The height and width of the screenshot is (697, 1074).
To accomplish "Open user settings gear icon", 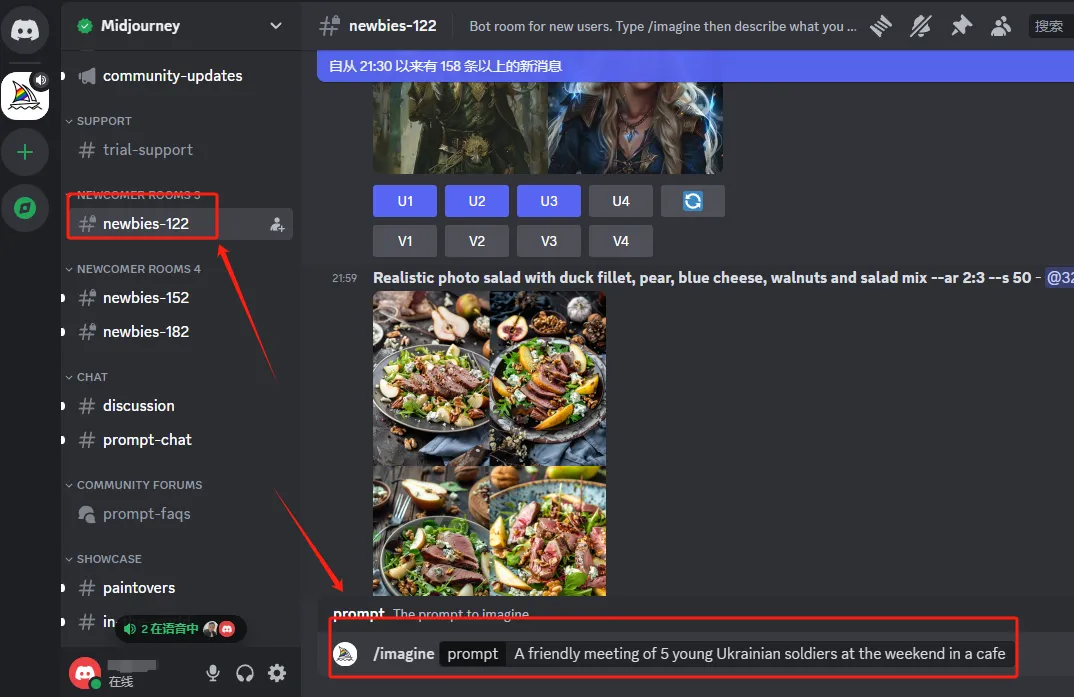I will [x=277, y=673].
